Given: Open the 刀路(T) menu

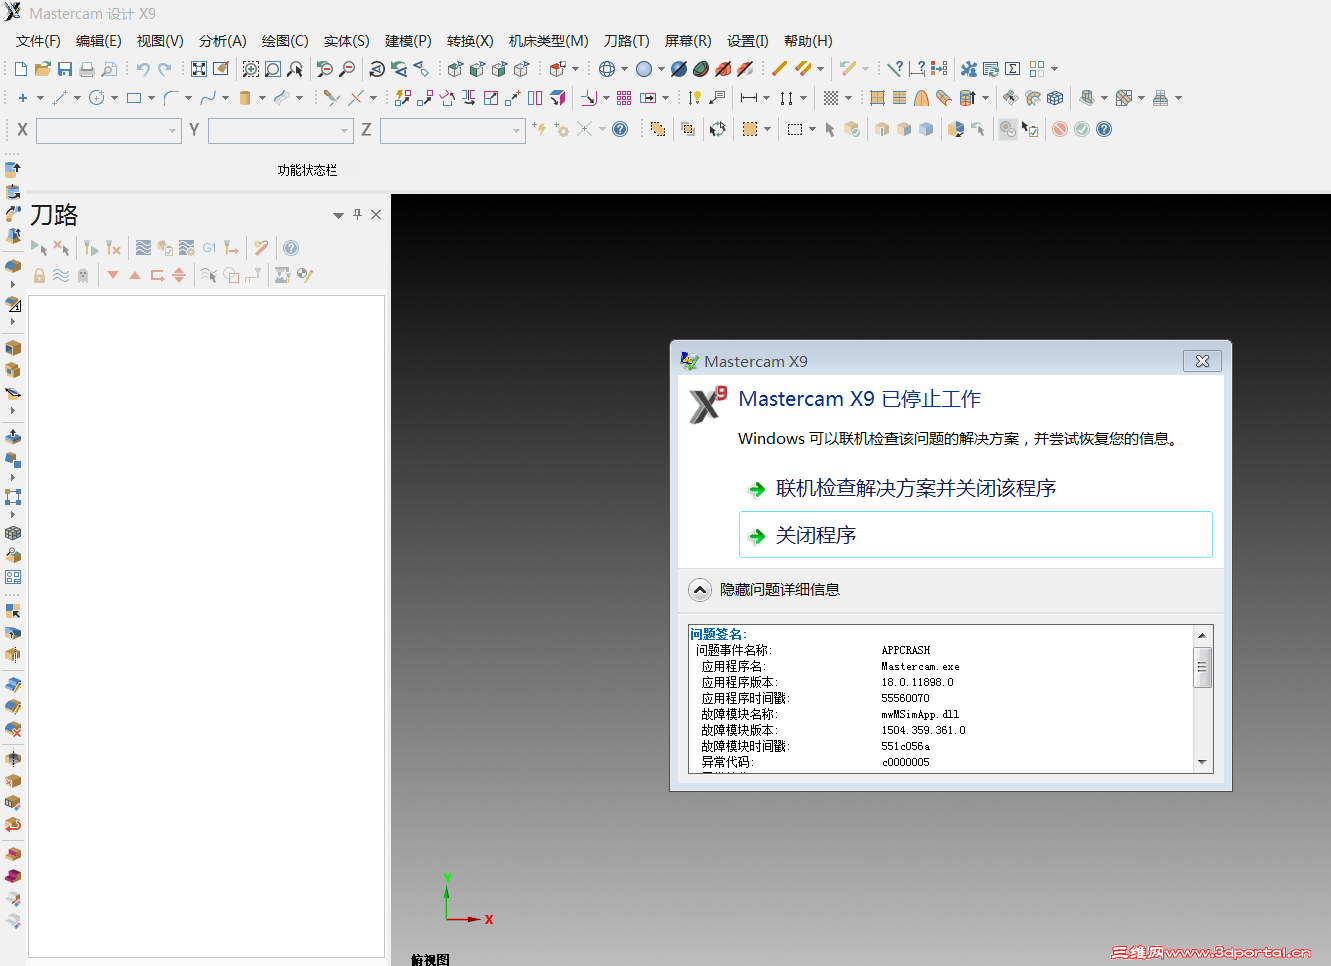Looking at the screenshot, I should [626, 41].
